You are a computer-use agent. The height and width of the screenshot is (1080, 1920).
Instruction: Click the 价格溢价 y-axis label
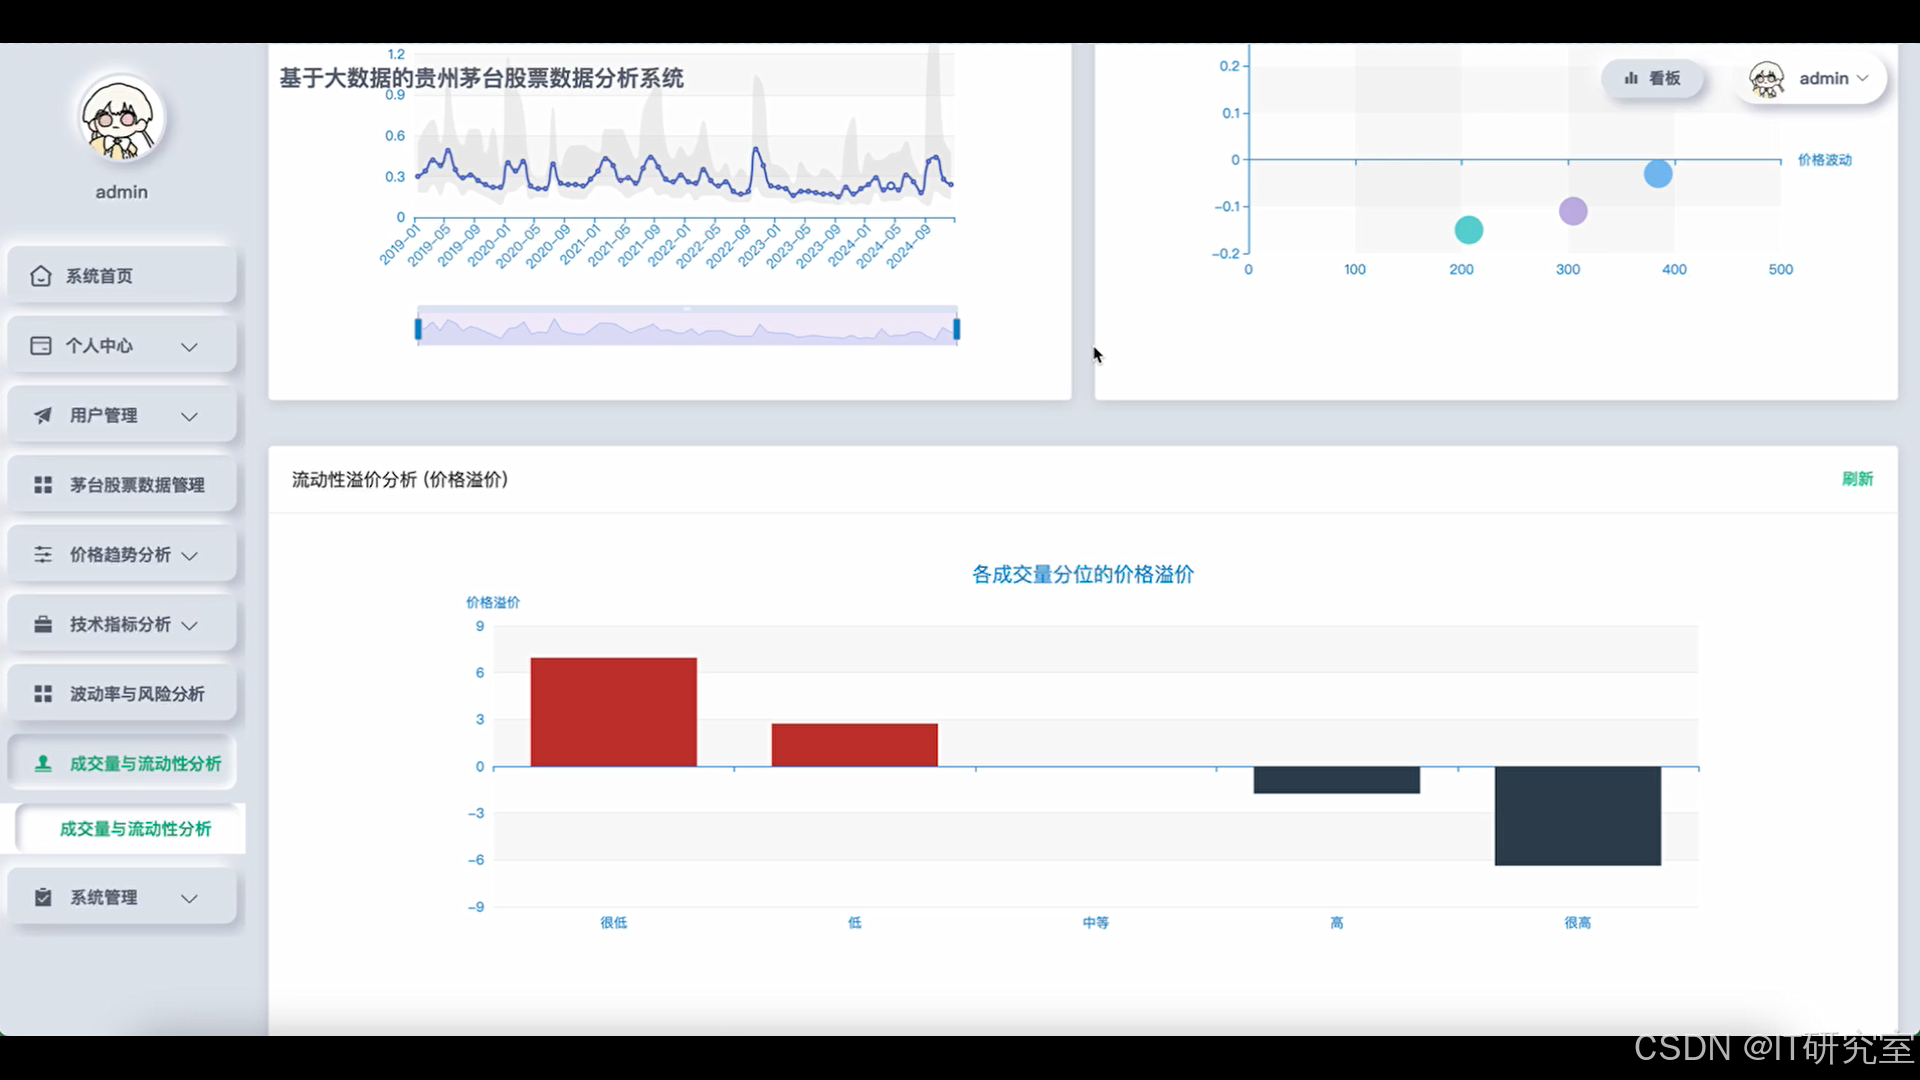tap(493, 602)
